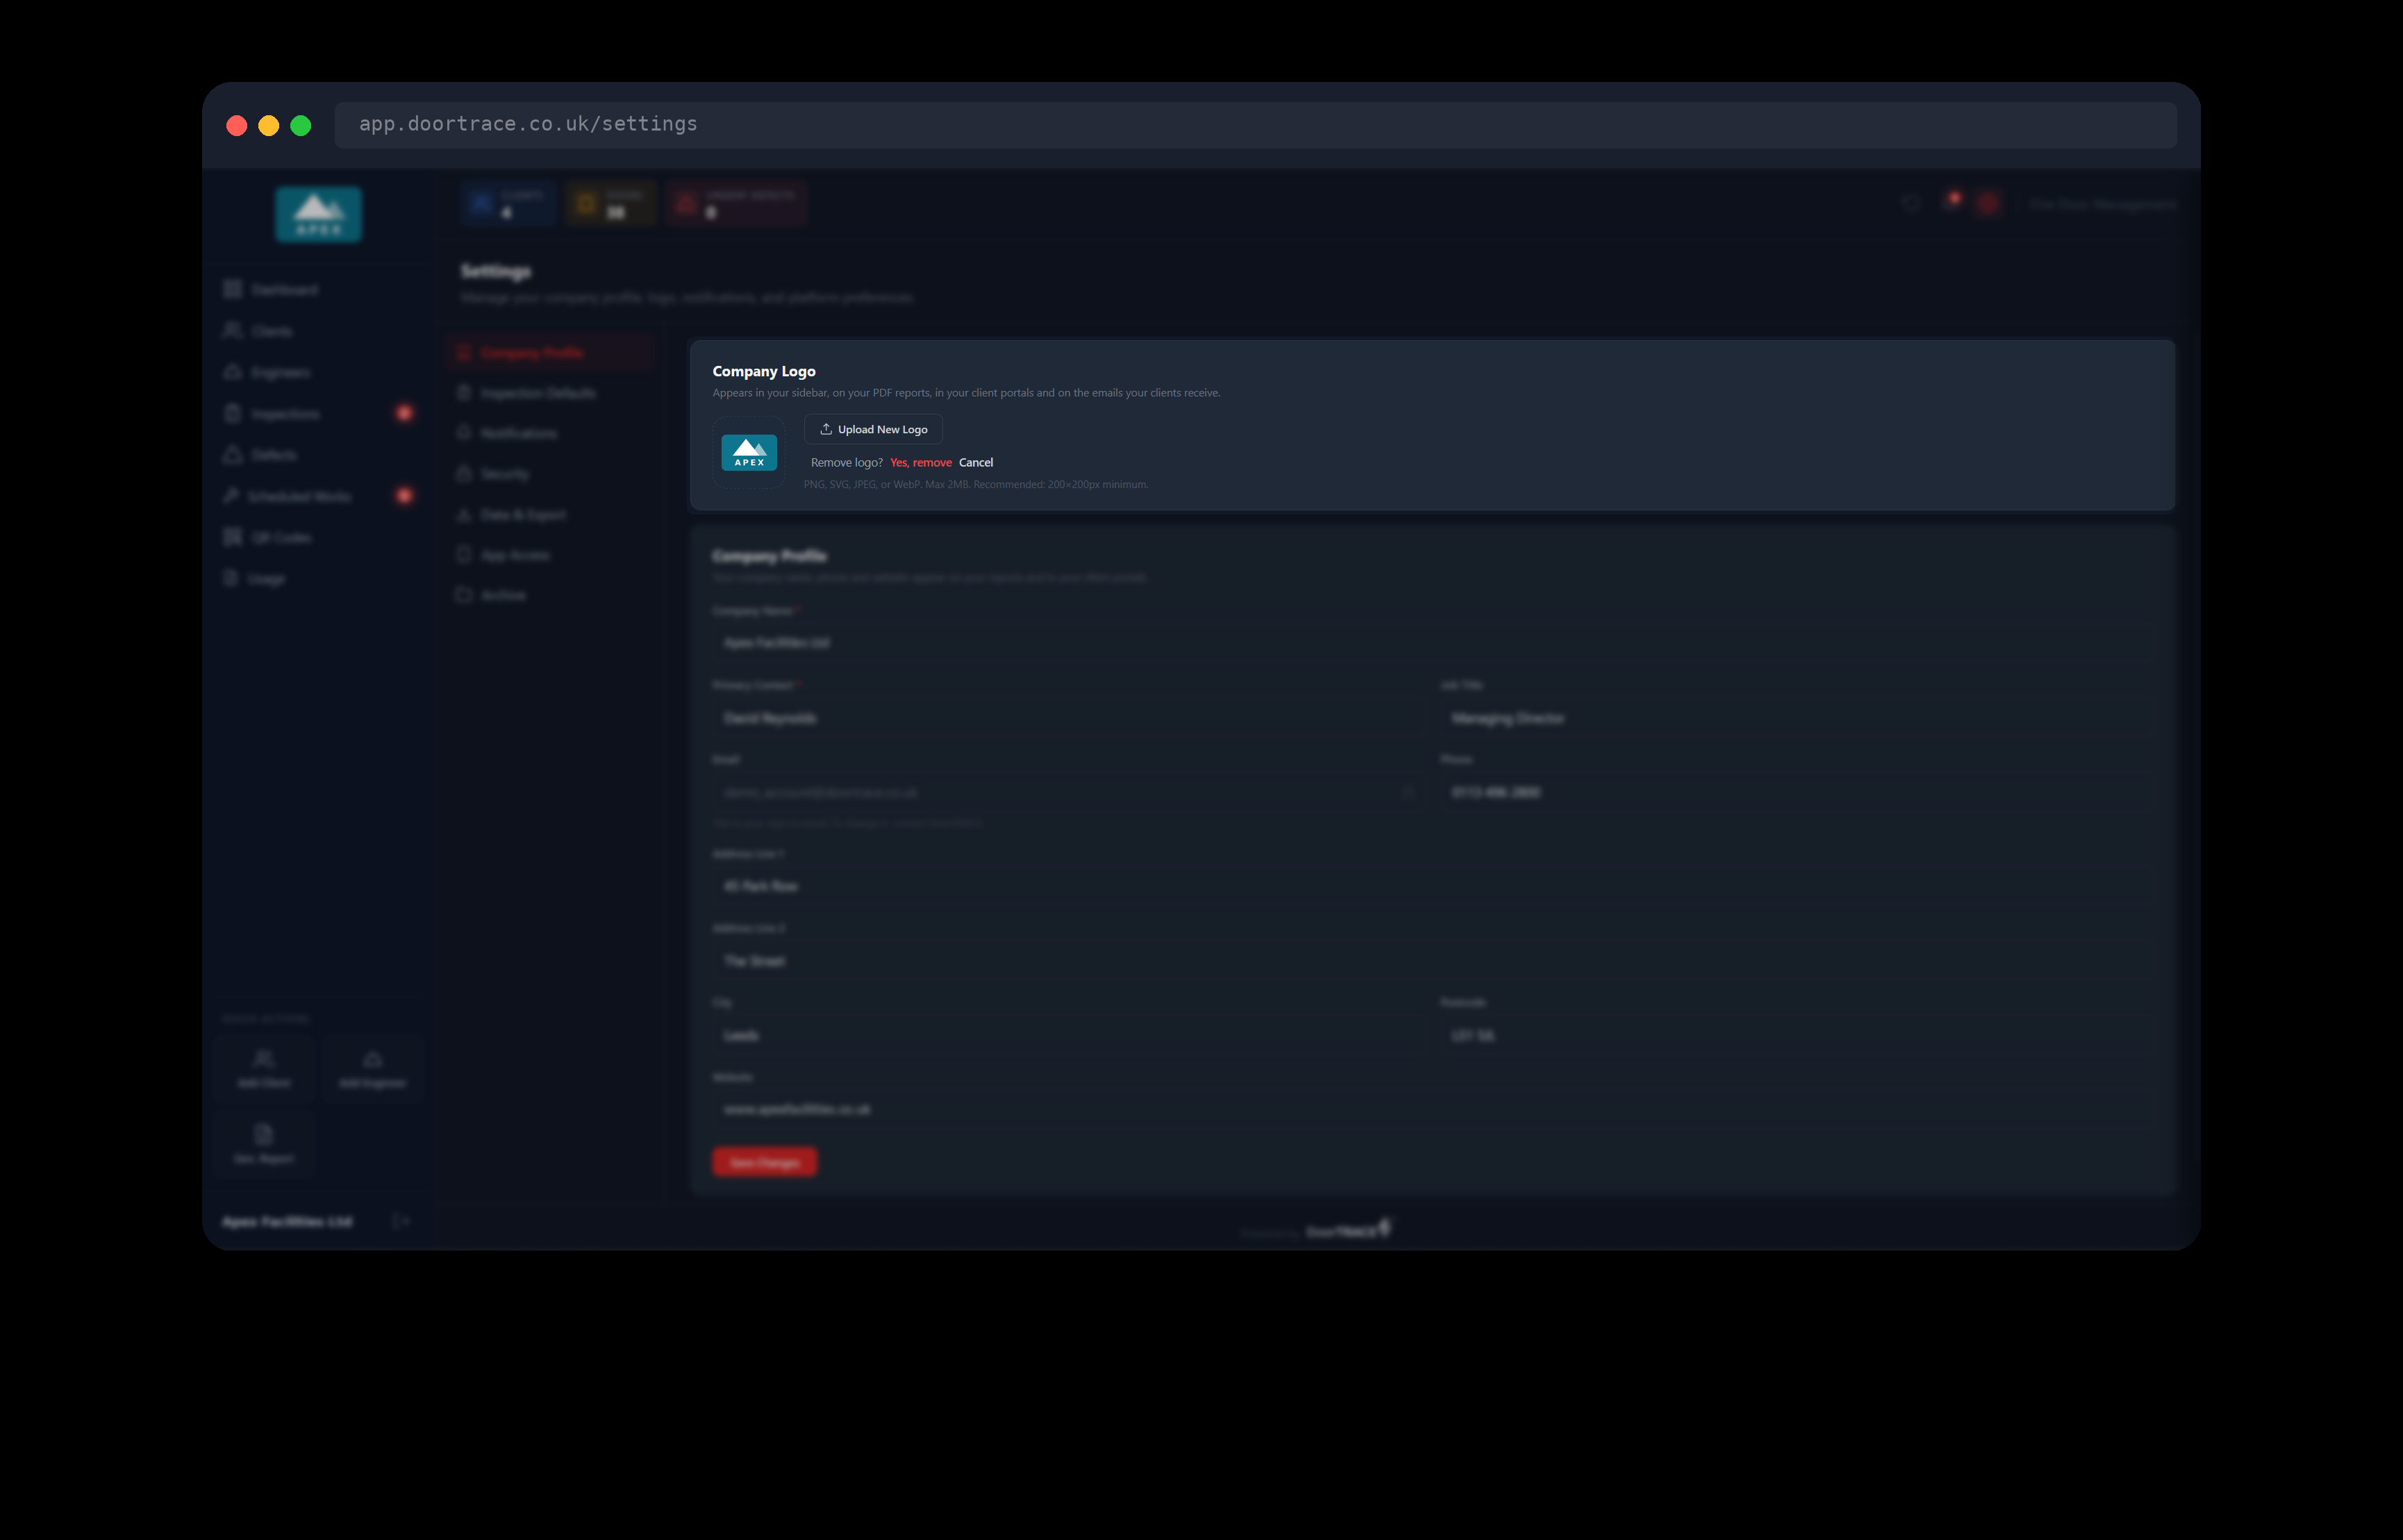
Task: Click the Upload New Logo button
Action: tap(873, 429)
